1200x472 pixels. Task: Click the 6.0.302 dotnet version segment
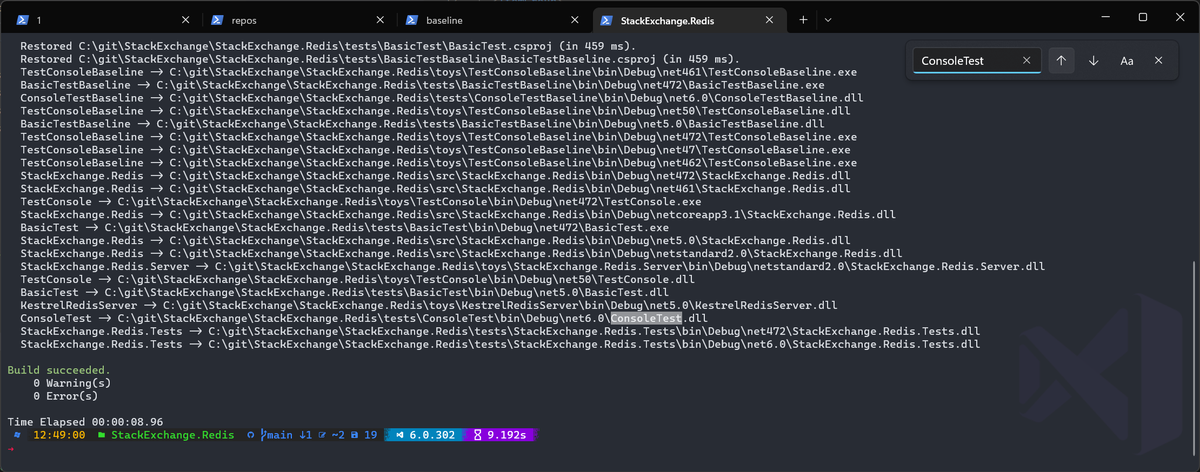[428, 436]
